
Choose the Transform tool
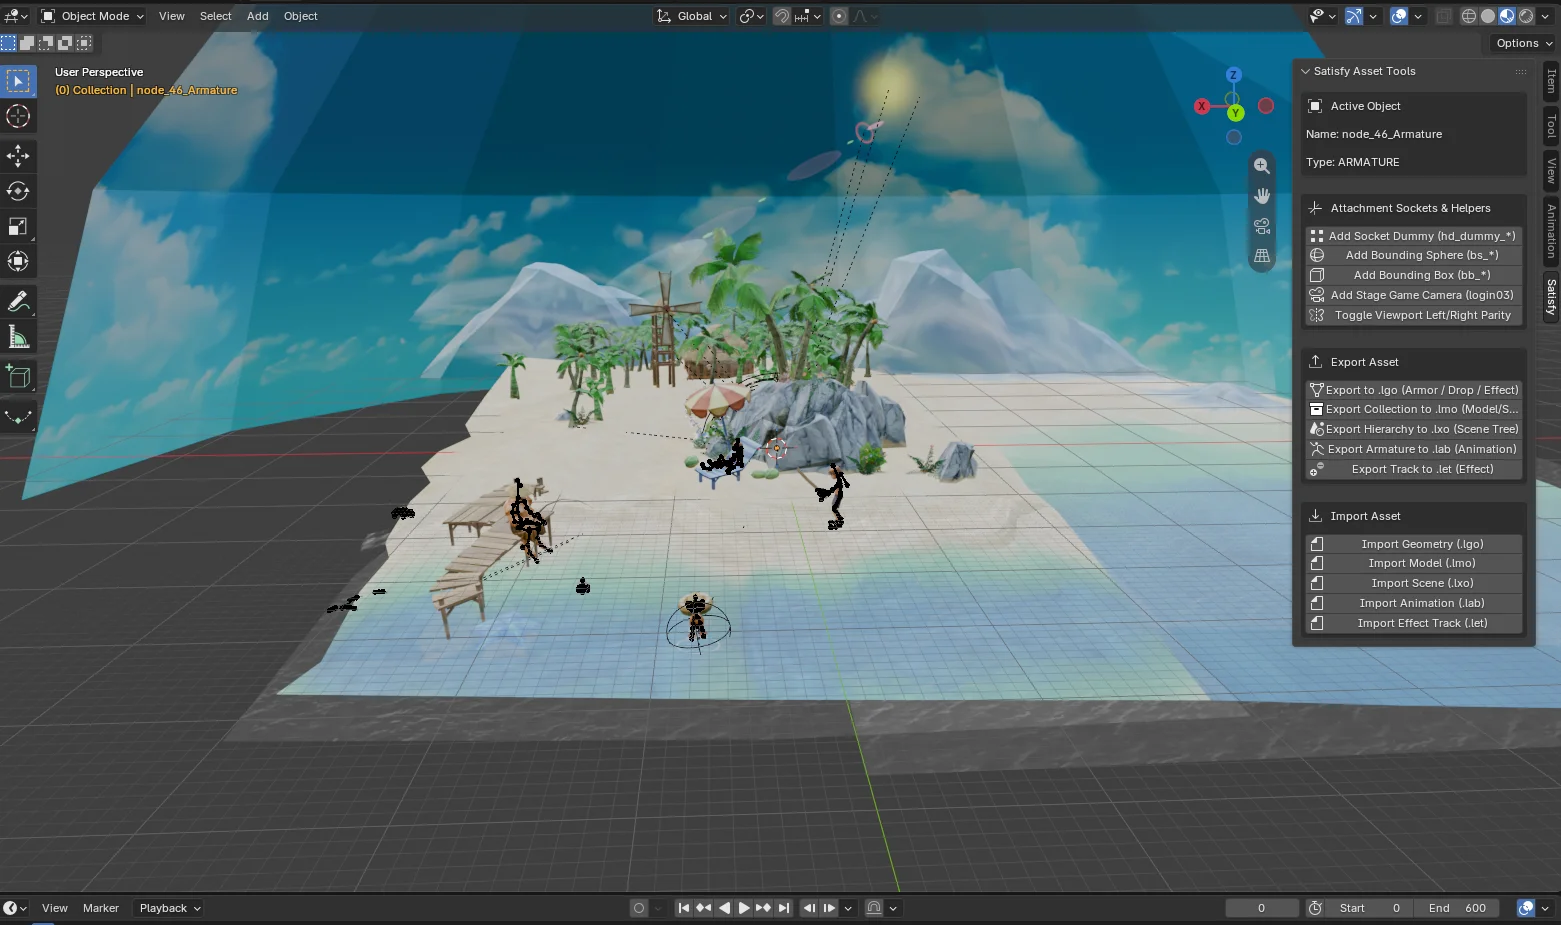[18, 261]
